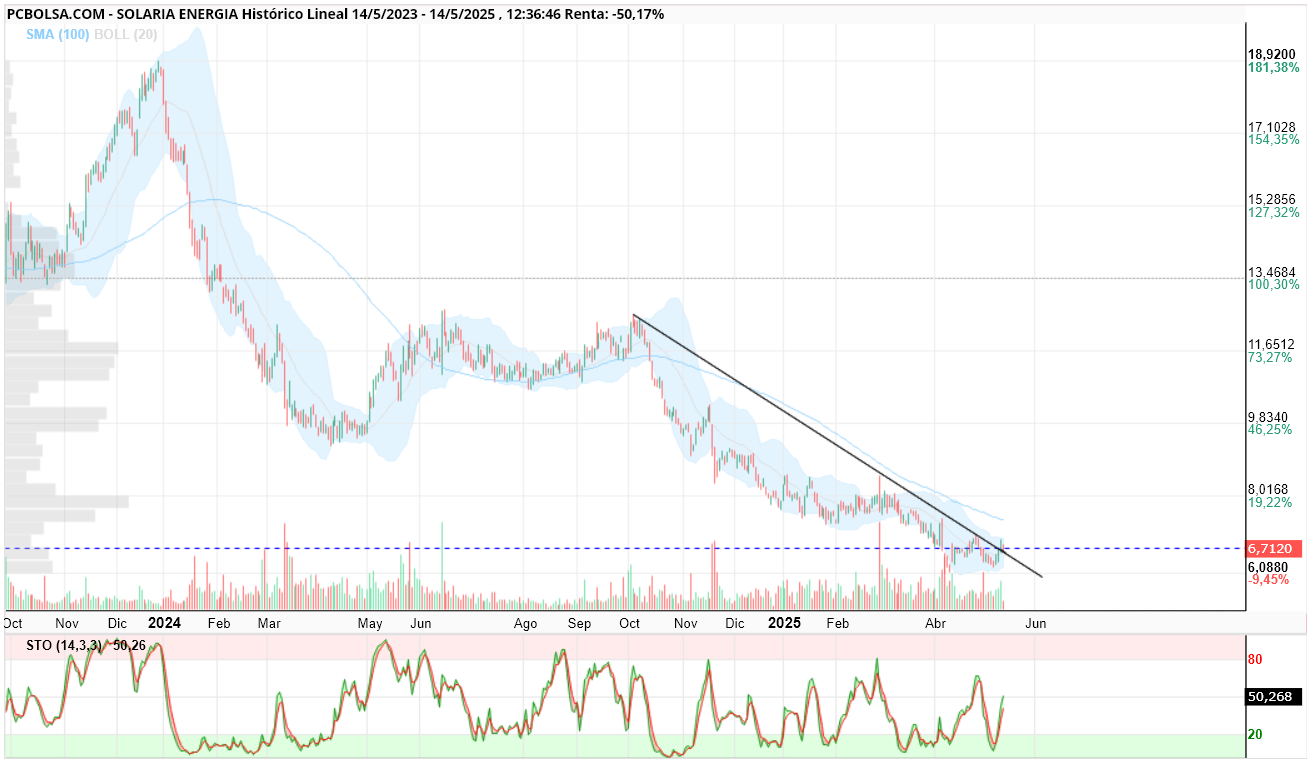Click the 100,30% percentage label
Screen dimensions: 1311x763
pos(1274,285)
